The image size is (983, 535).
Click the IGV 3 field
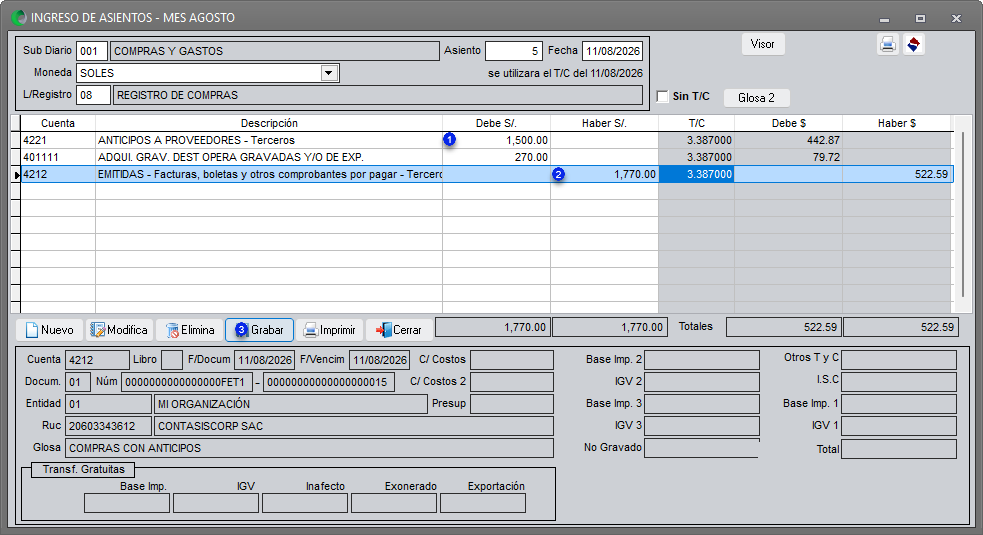[702, 426]
